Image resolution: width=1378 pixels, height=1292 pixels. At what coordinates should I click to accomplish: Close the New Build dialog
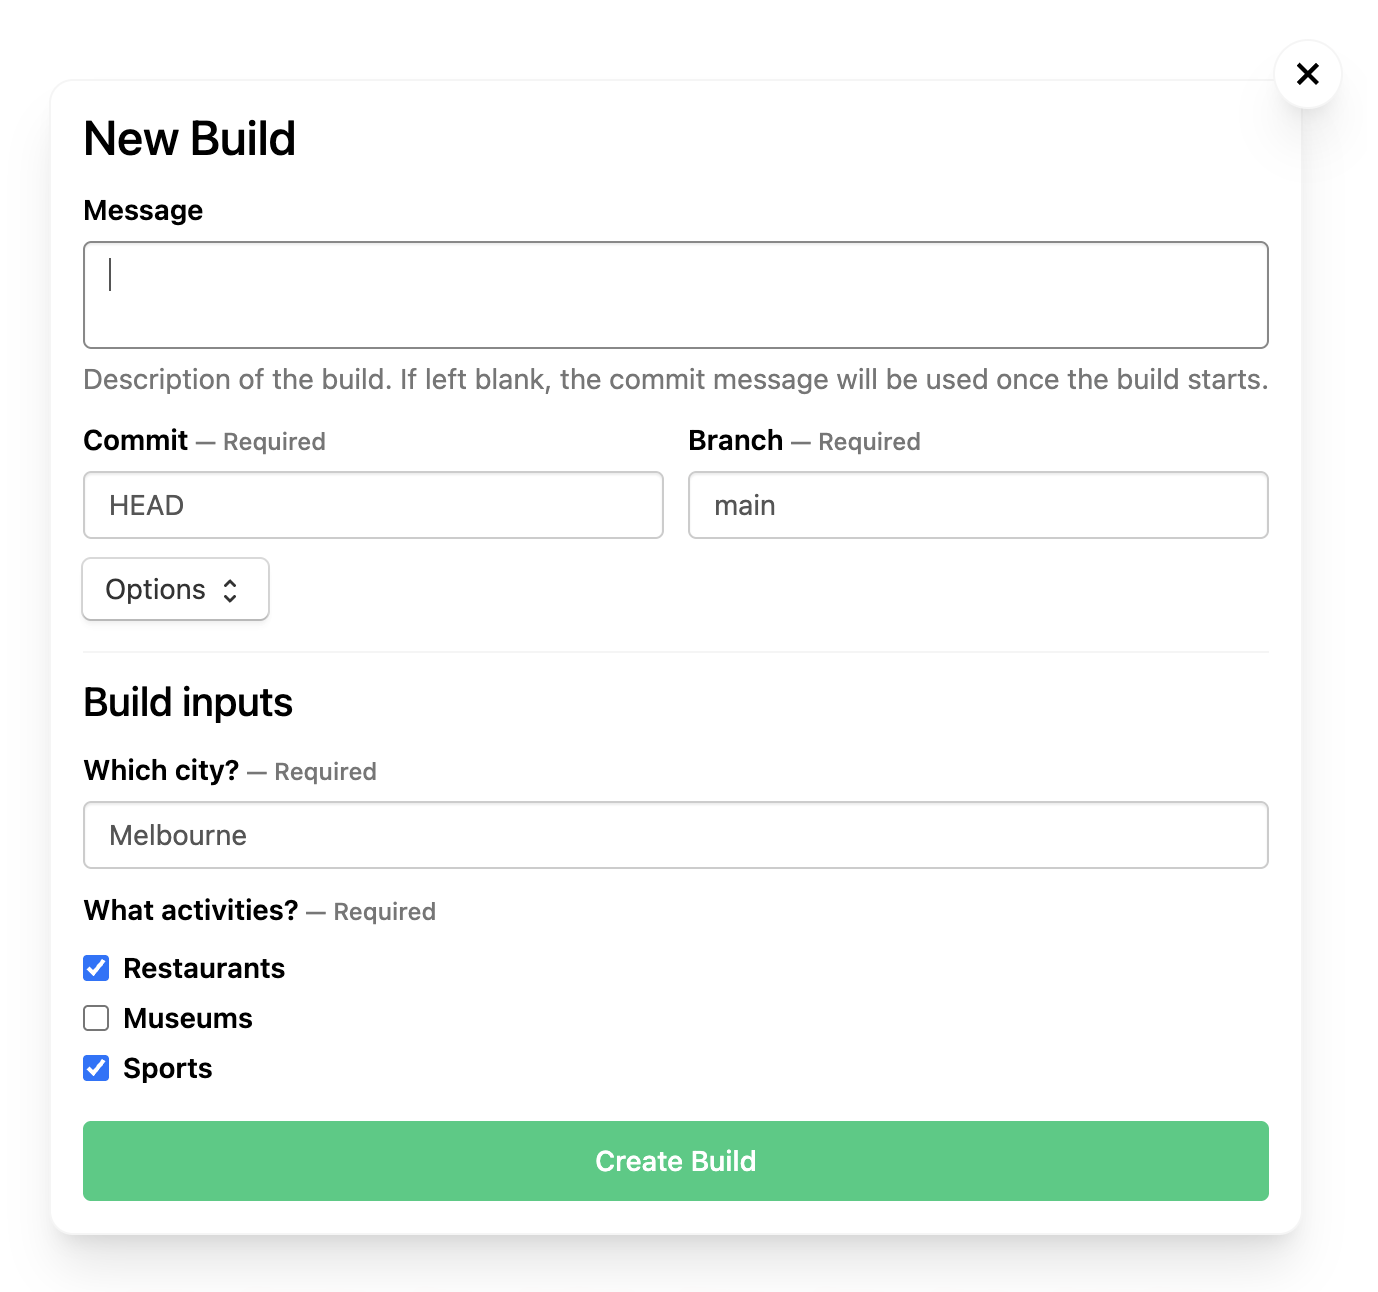1307,74
